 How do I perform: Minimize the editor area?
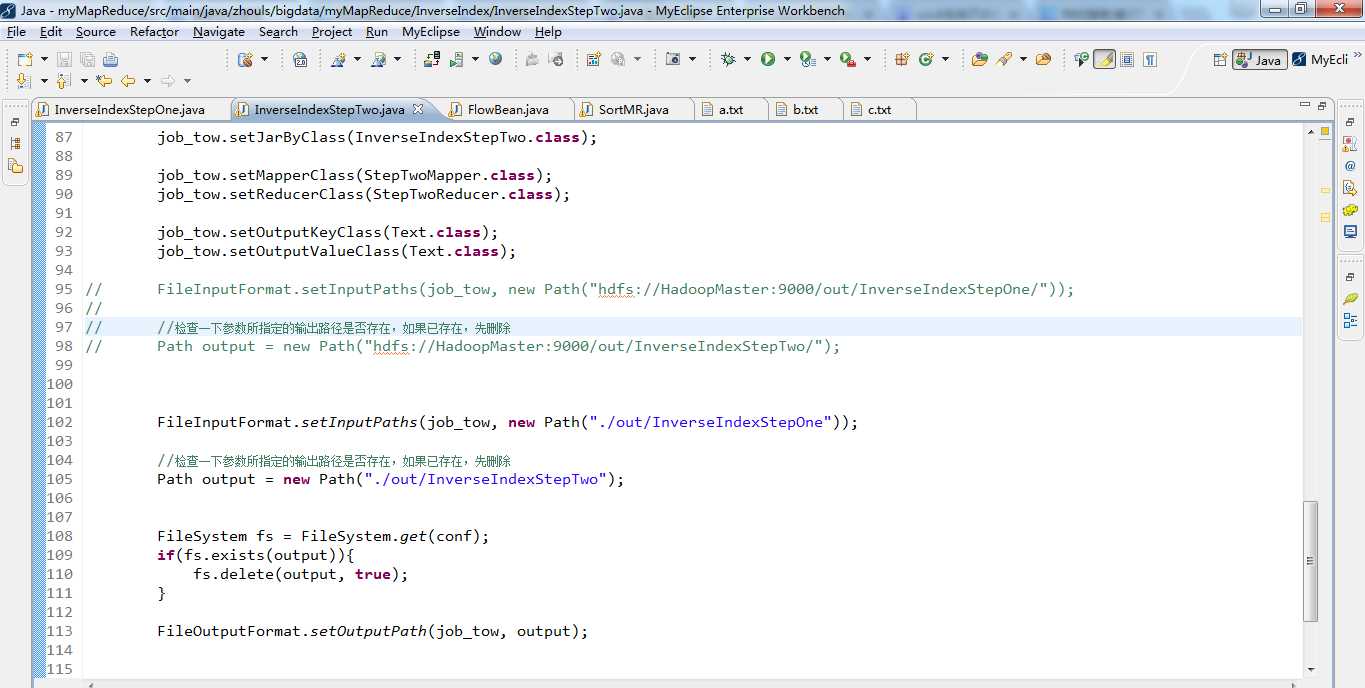(x=1305, y=105)
